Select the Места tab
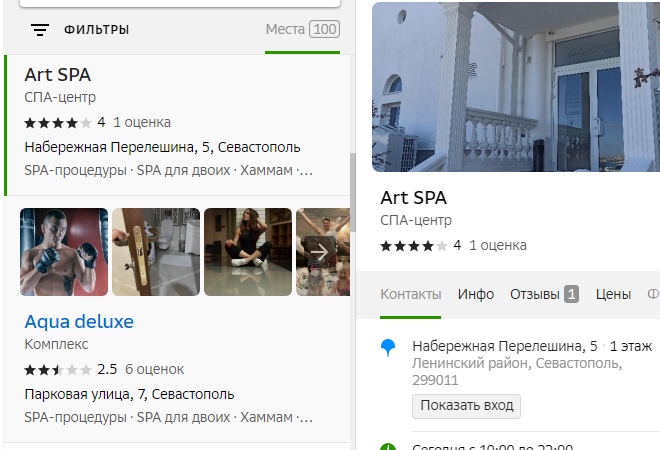This screenshot has height=450, width=660. [x=302, y=29]
